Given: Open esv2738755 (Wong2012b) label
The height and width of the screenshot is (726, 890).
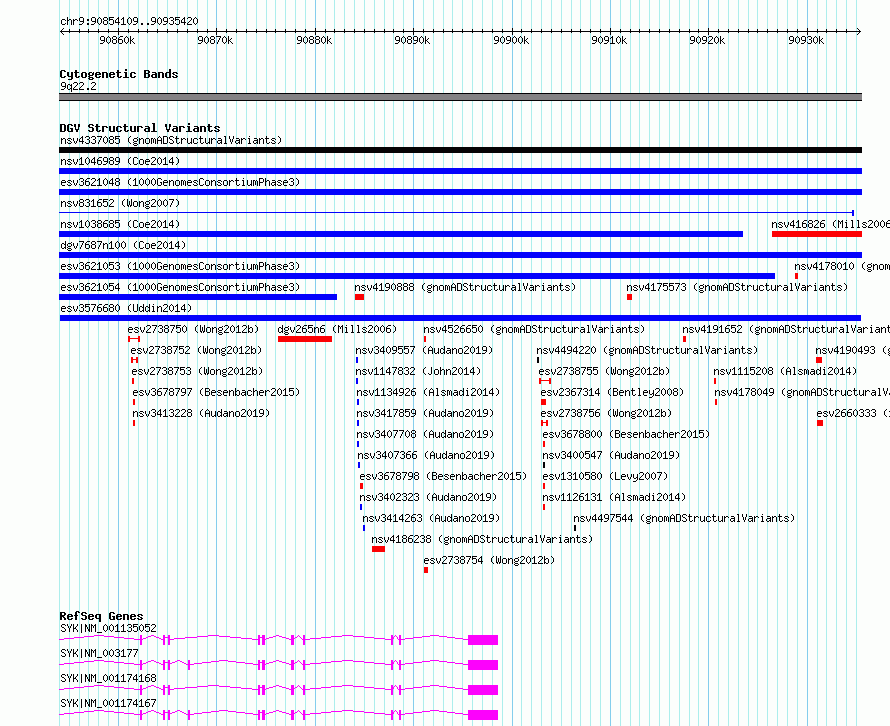Looking at the screenshot, I should click(604, 371).
